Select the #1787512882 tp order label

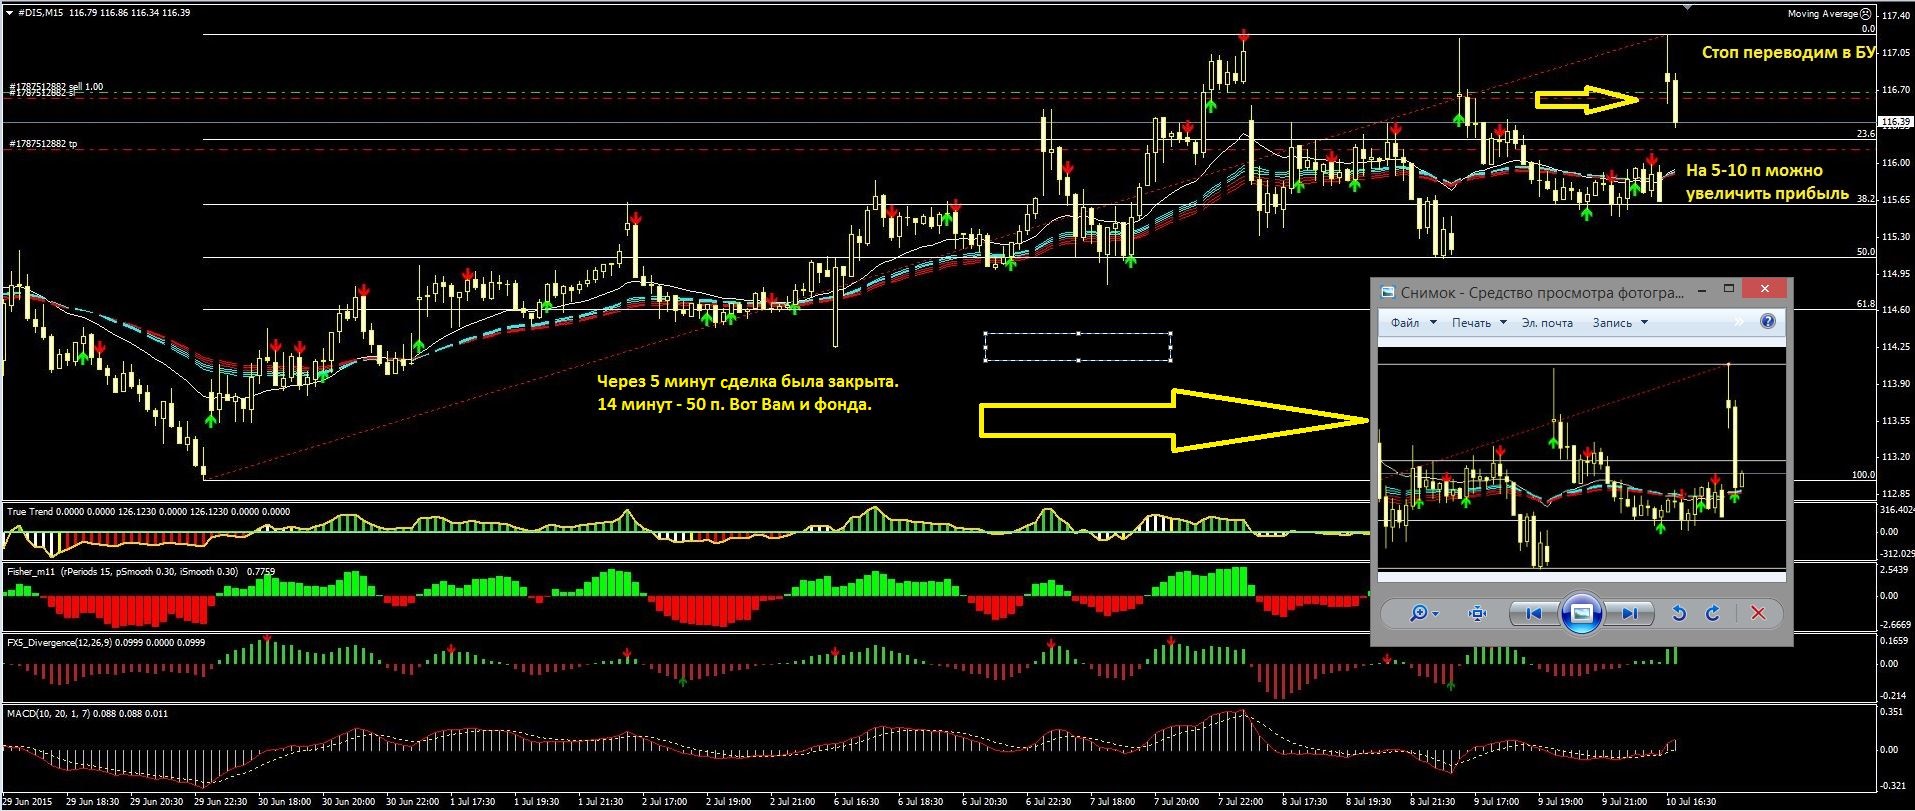tap(43, 144)
